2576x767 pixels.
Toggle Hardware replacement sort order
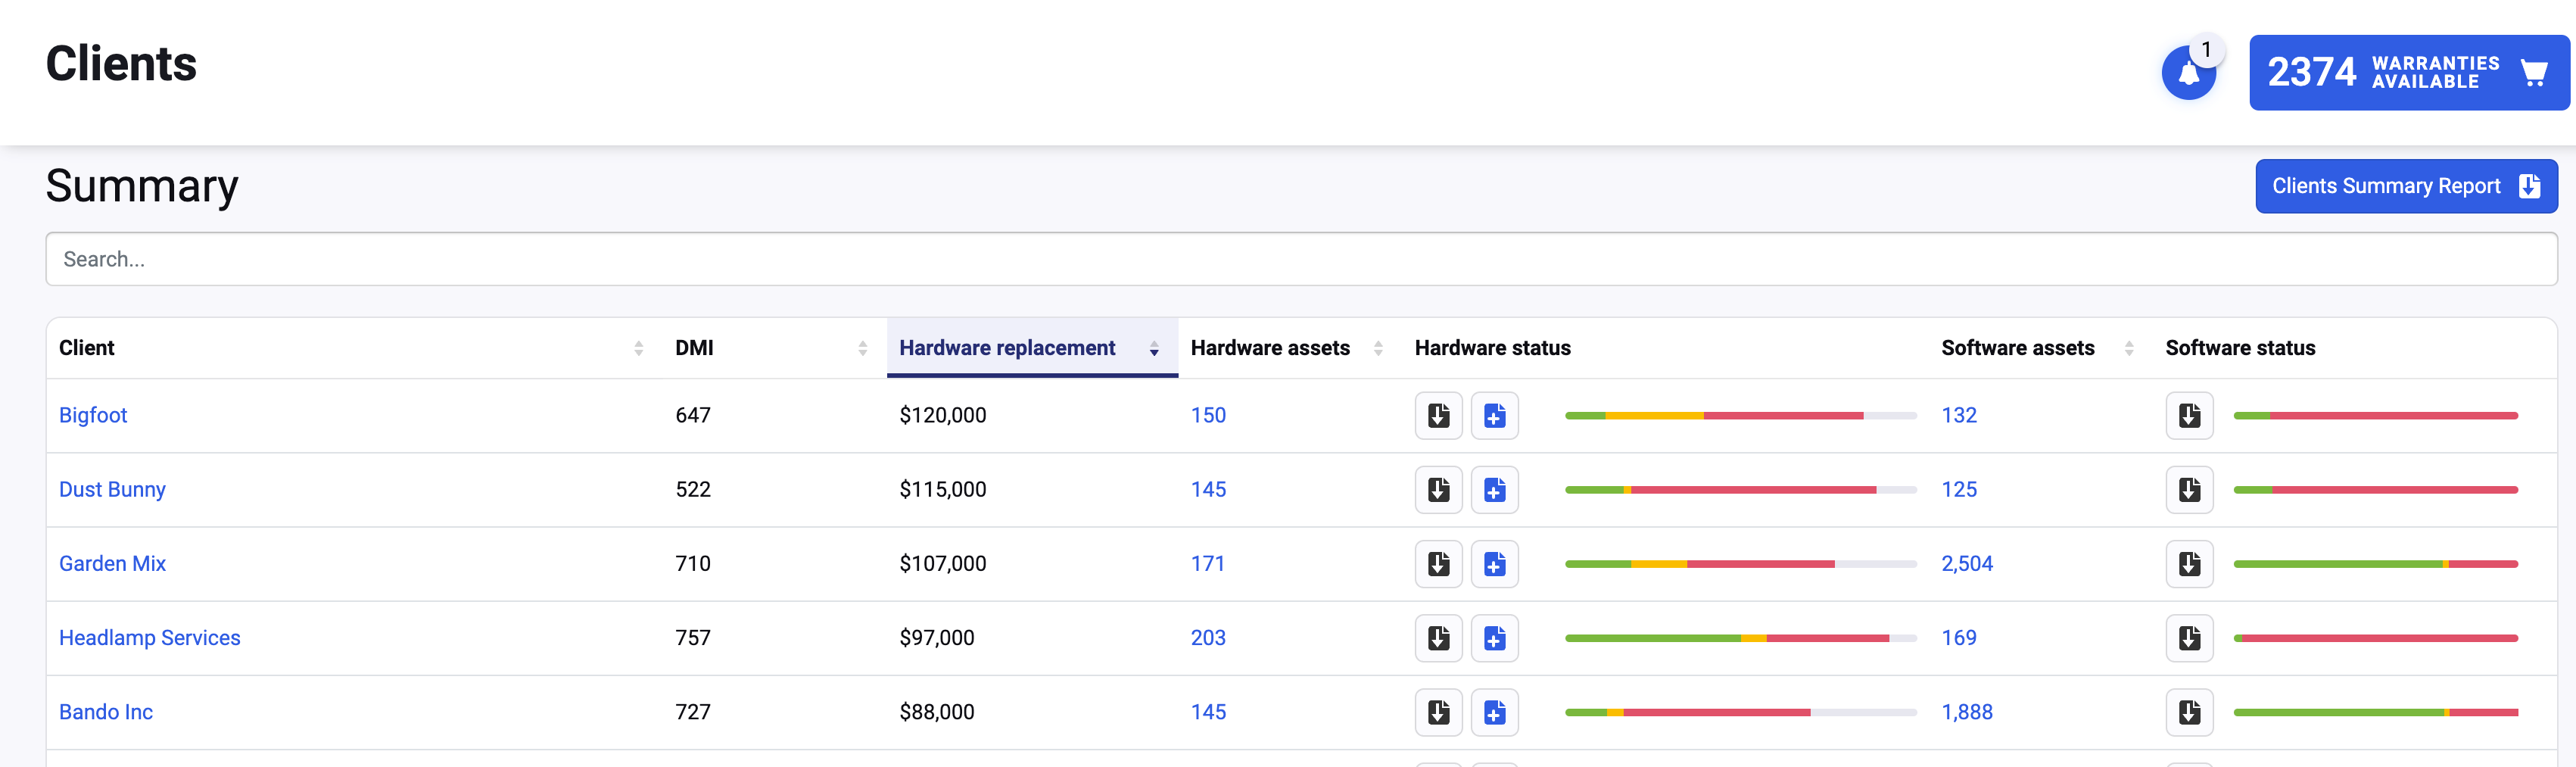point(1153,348)
